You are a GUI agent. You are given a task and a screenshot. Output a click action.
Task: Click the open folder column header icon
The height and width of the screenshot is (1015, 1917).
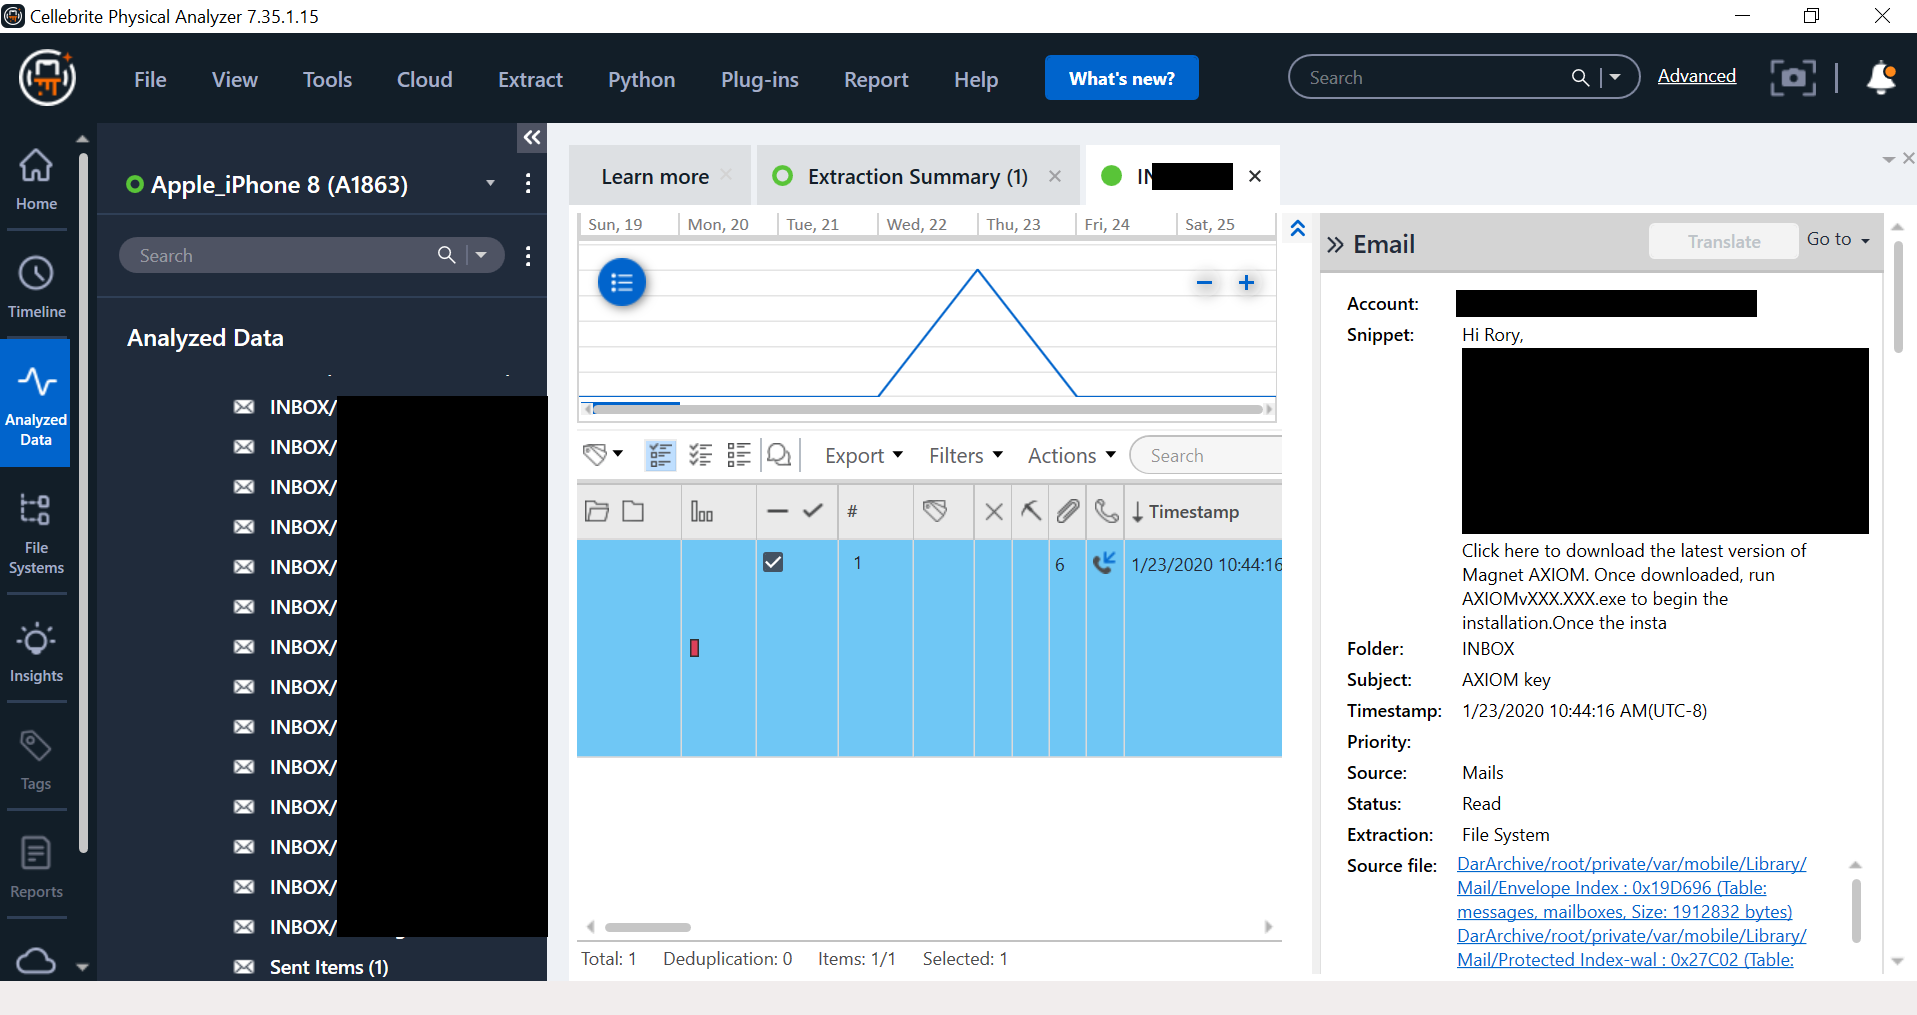click(x=597, y=511)
